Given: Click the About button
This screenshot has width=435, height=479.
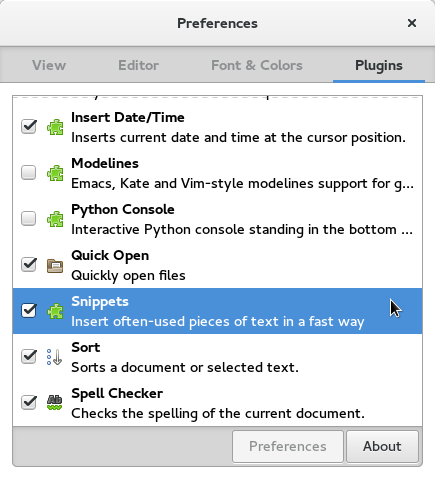Looking at the screenshot, I should click(x=382, y=446).
